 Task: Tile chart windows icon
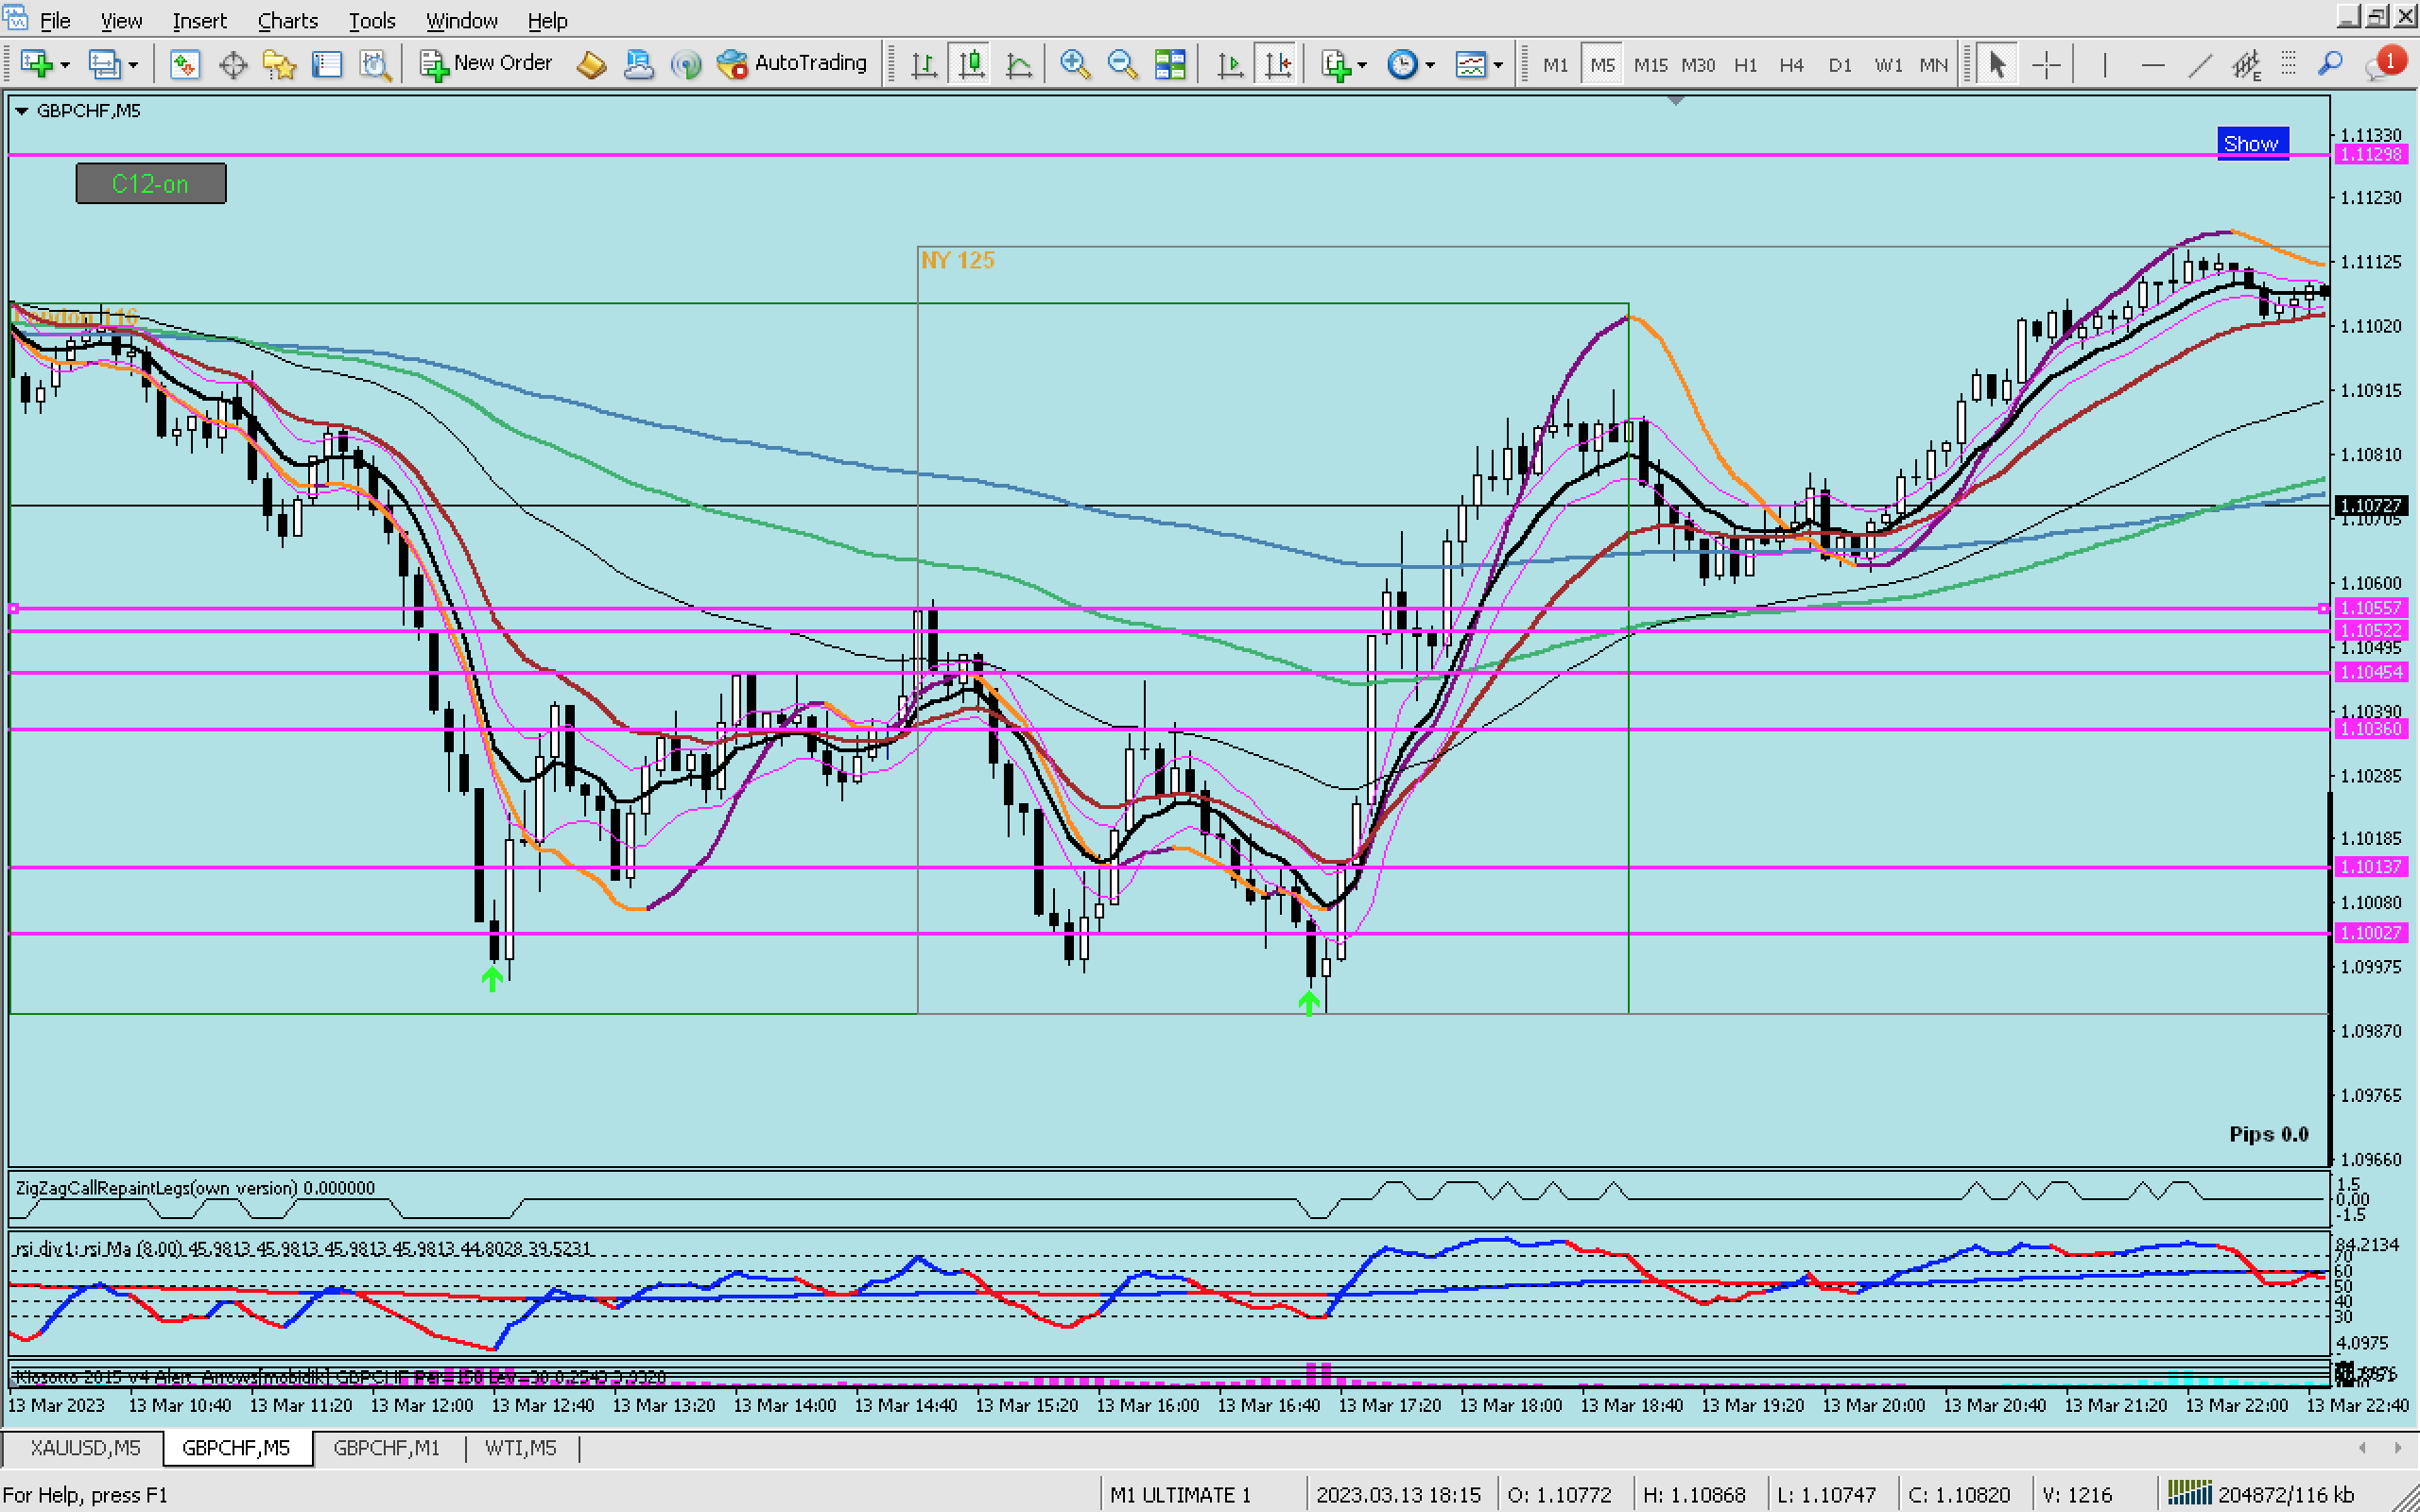(x=1169, y=65)
